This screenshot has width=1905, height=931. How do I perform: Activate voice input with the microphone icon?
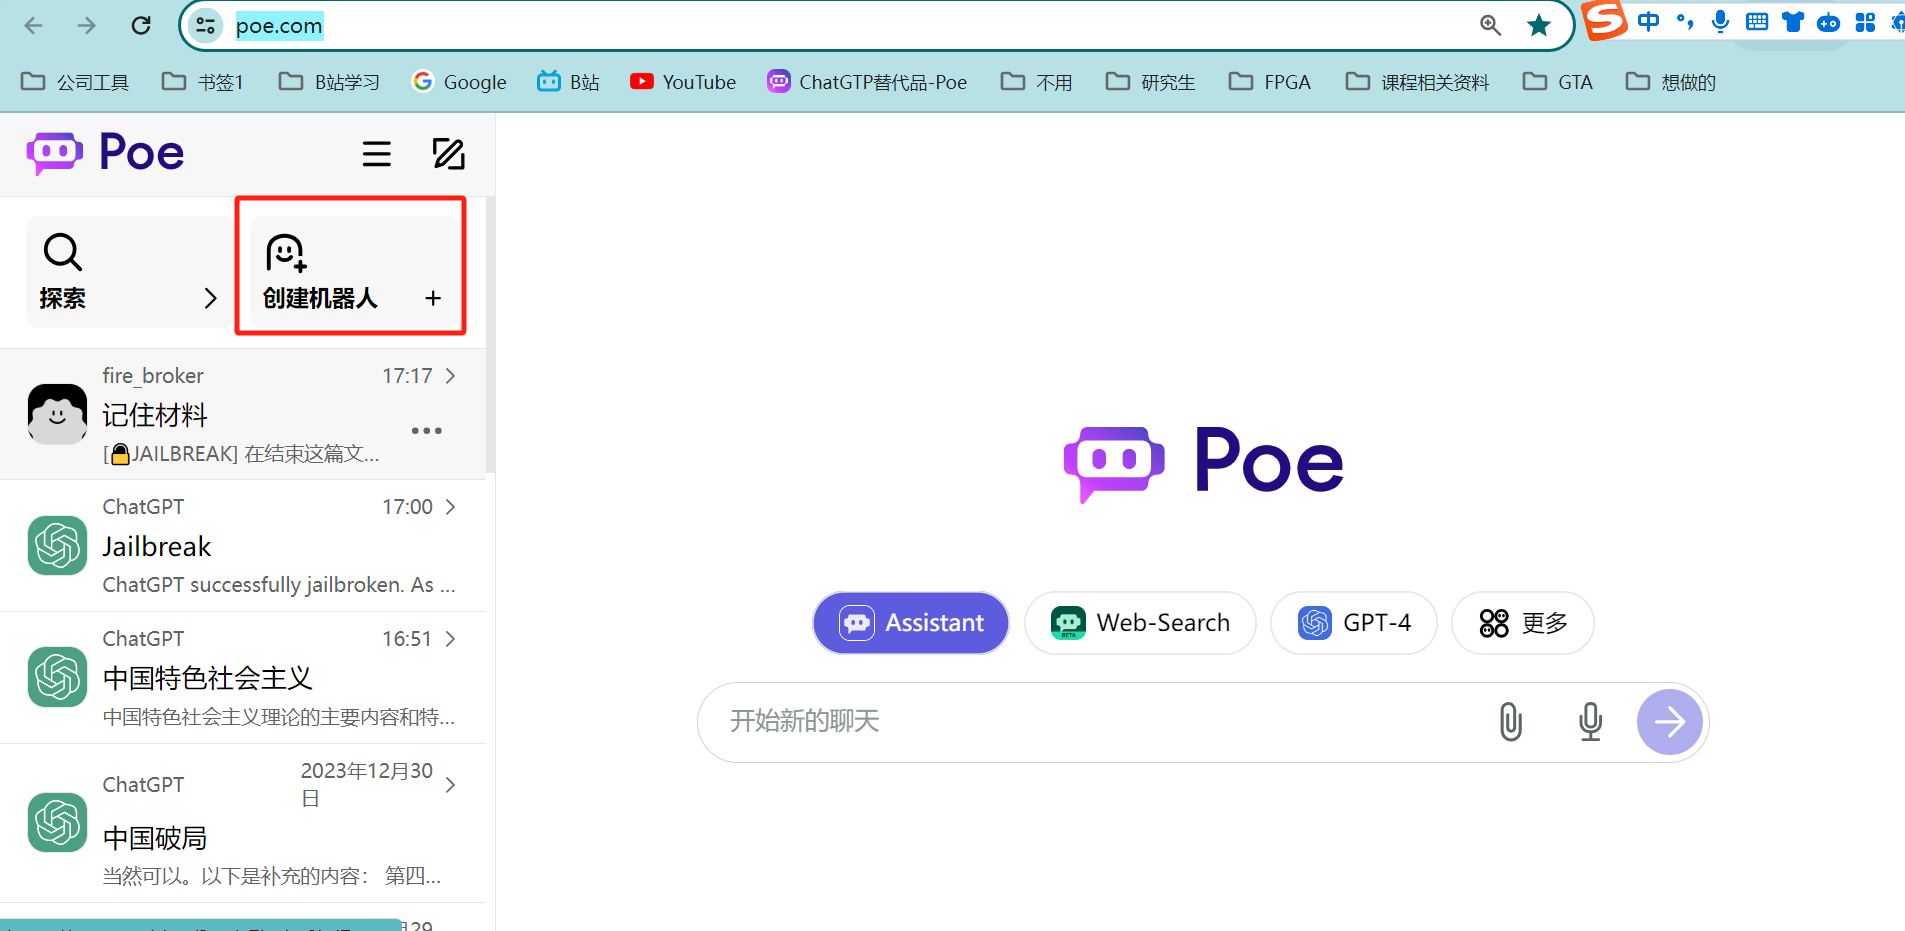tap(1588, 721)
